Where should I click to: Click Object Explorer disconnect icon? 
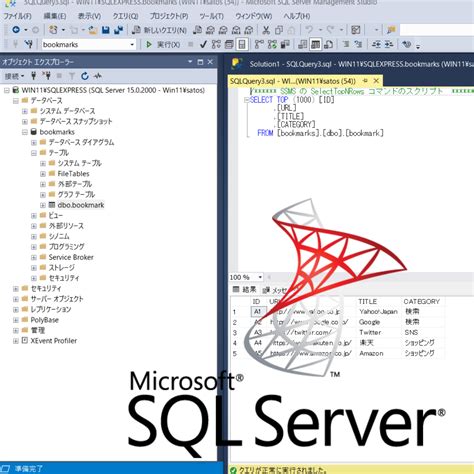tap(46, 76)
